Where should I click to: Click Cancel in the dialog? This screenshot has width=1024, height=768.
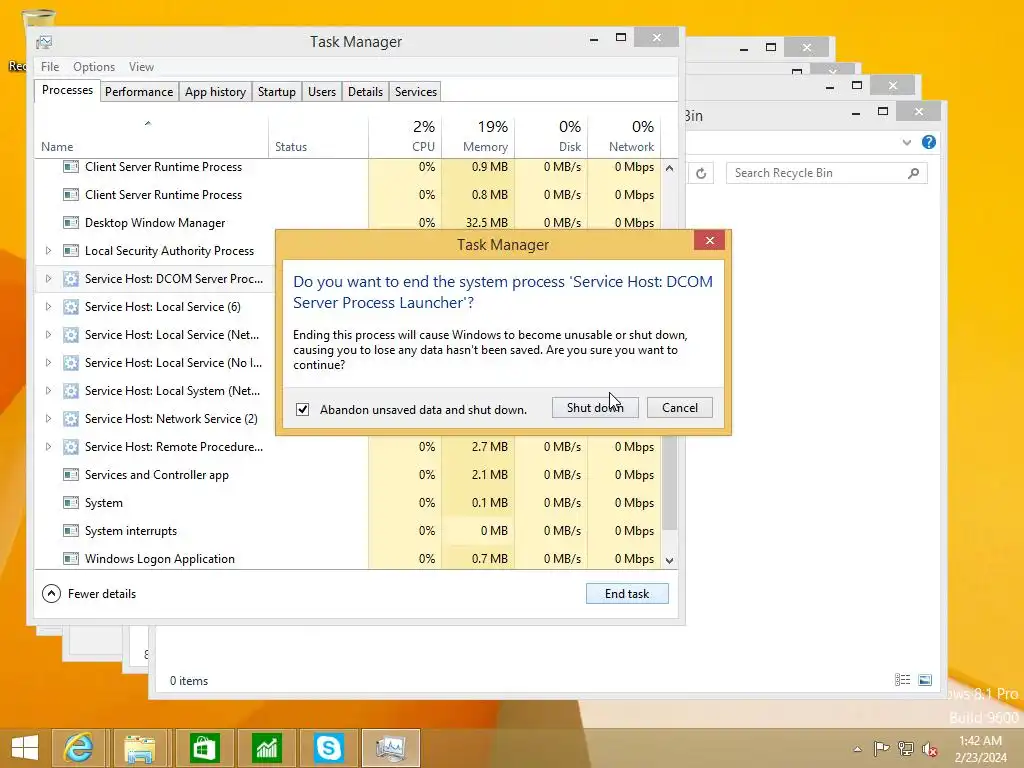tap(680, 408)
